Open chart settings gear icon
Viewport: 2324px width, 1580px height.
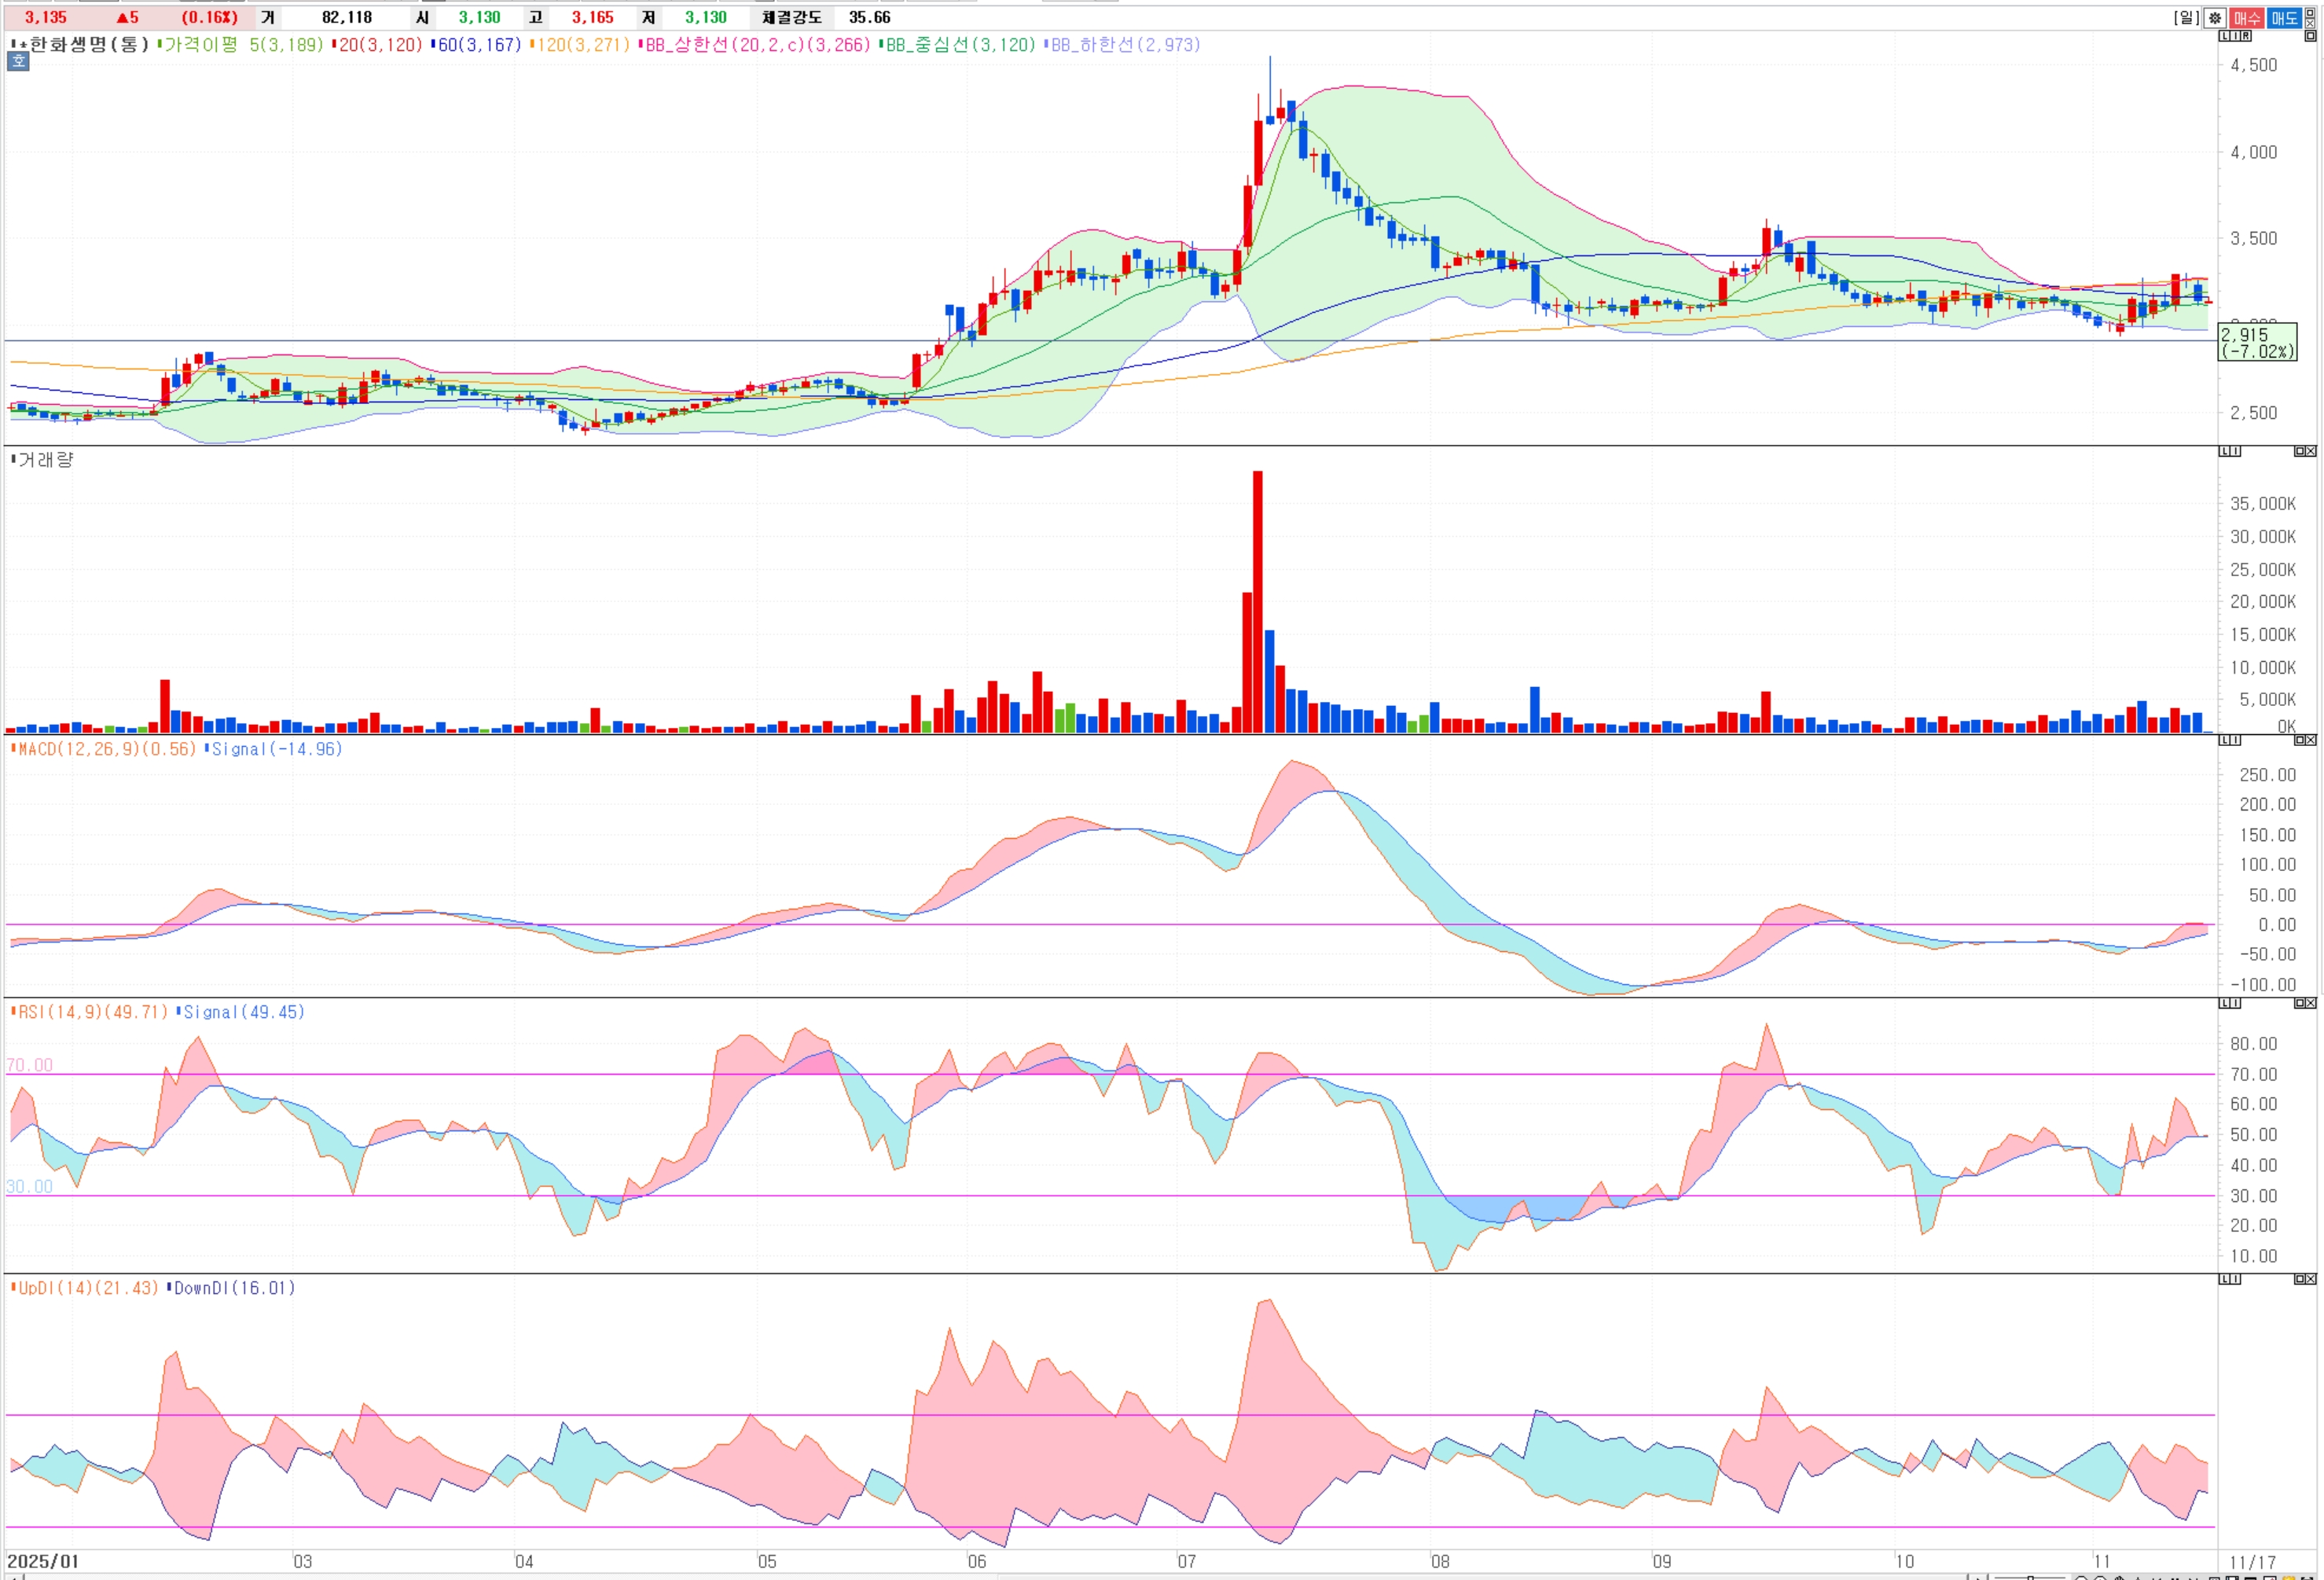click(x=2215, y=18)
